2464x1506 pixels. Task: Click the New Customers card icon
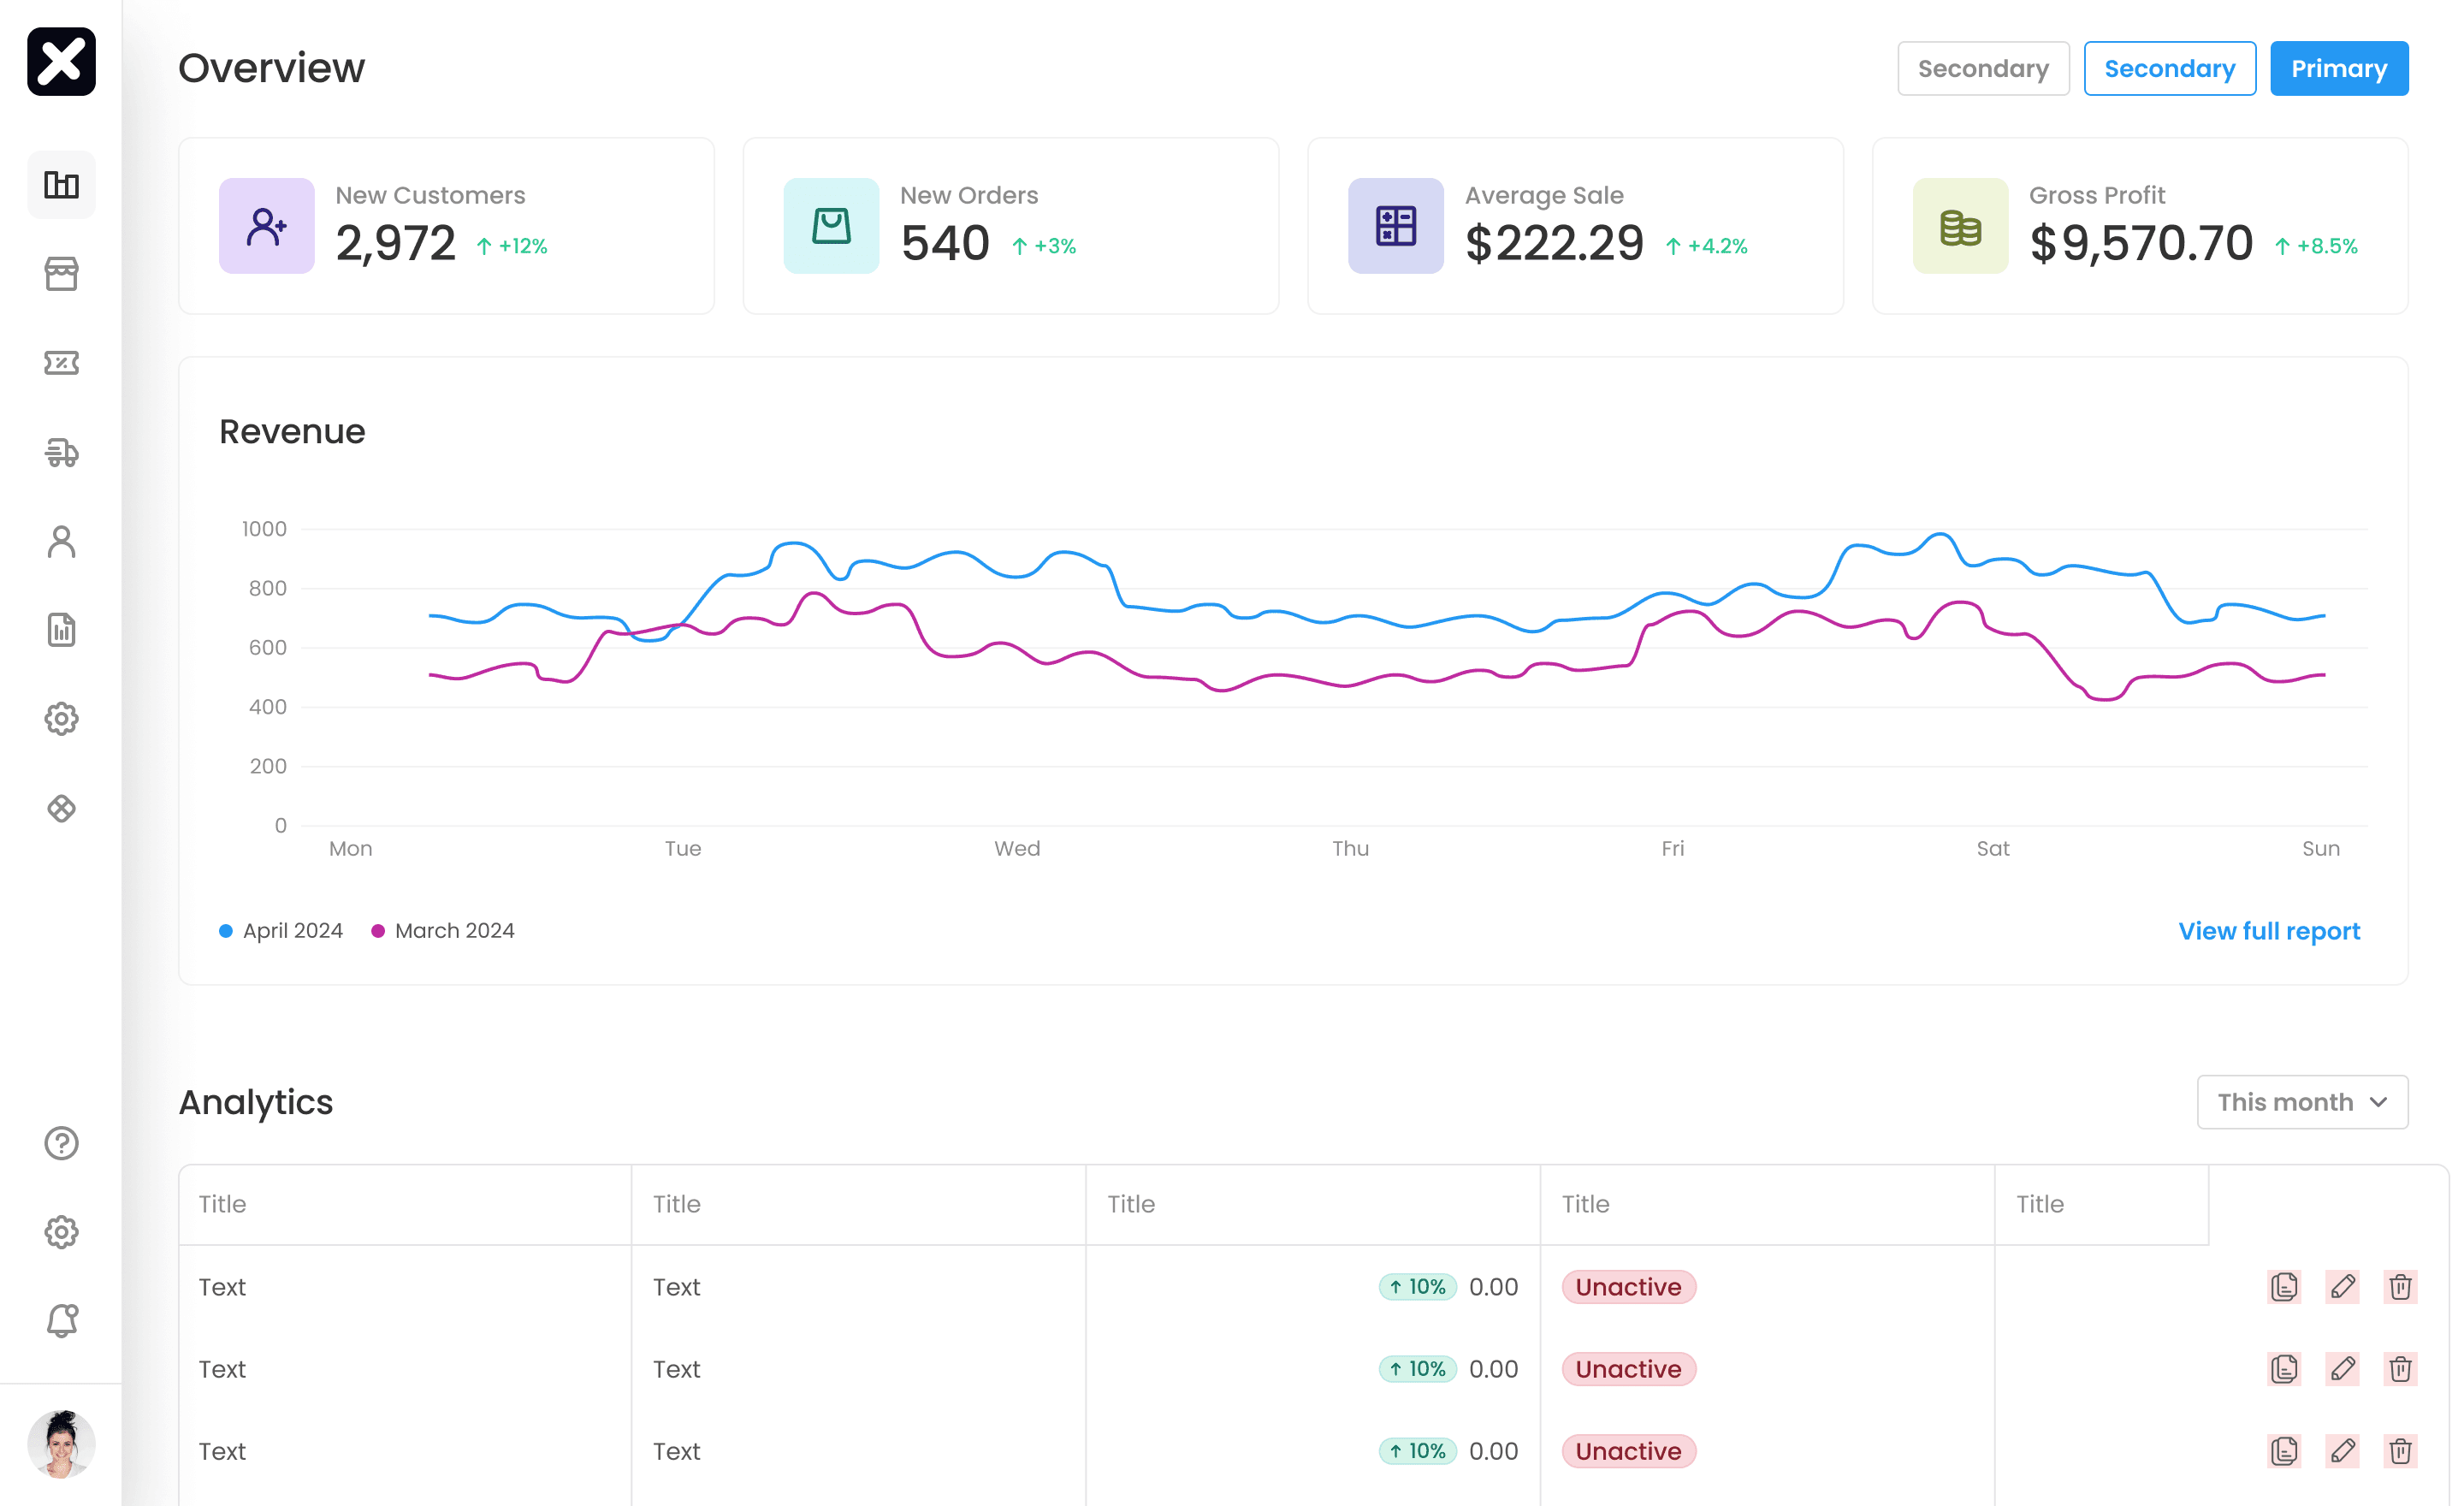click(x=266, y=226)
